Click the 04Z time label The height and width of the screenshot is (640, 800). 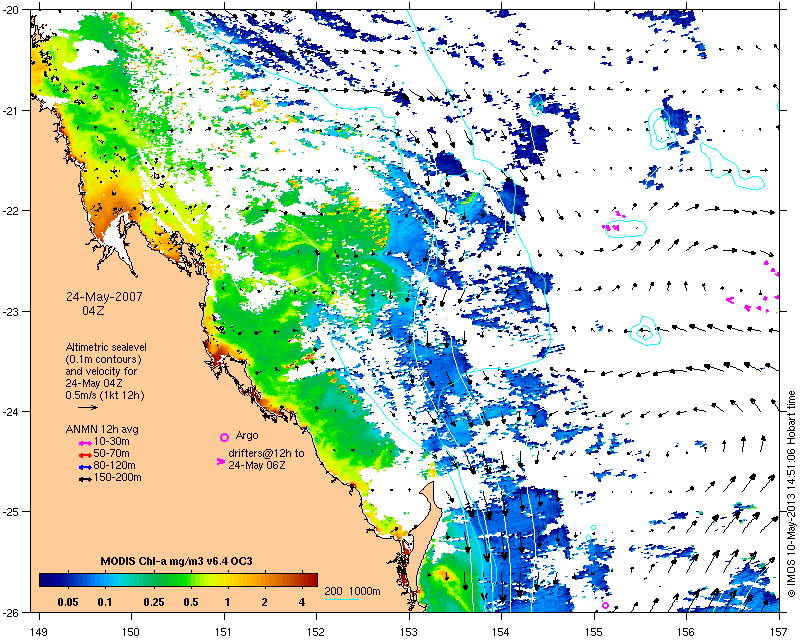coord(93,310)
